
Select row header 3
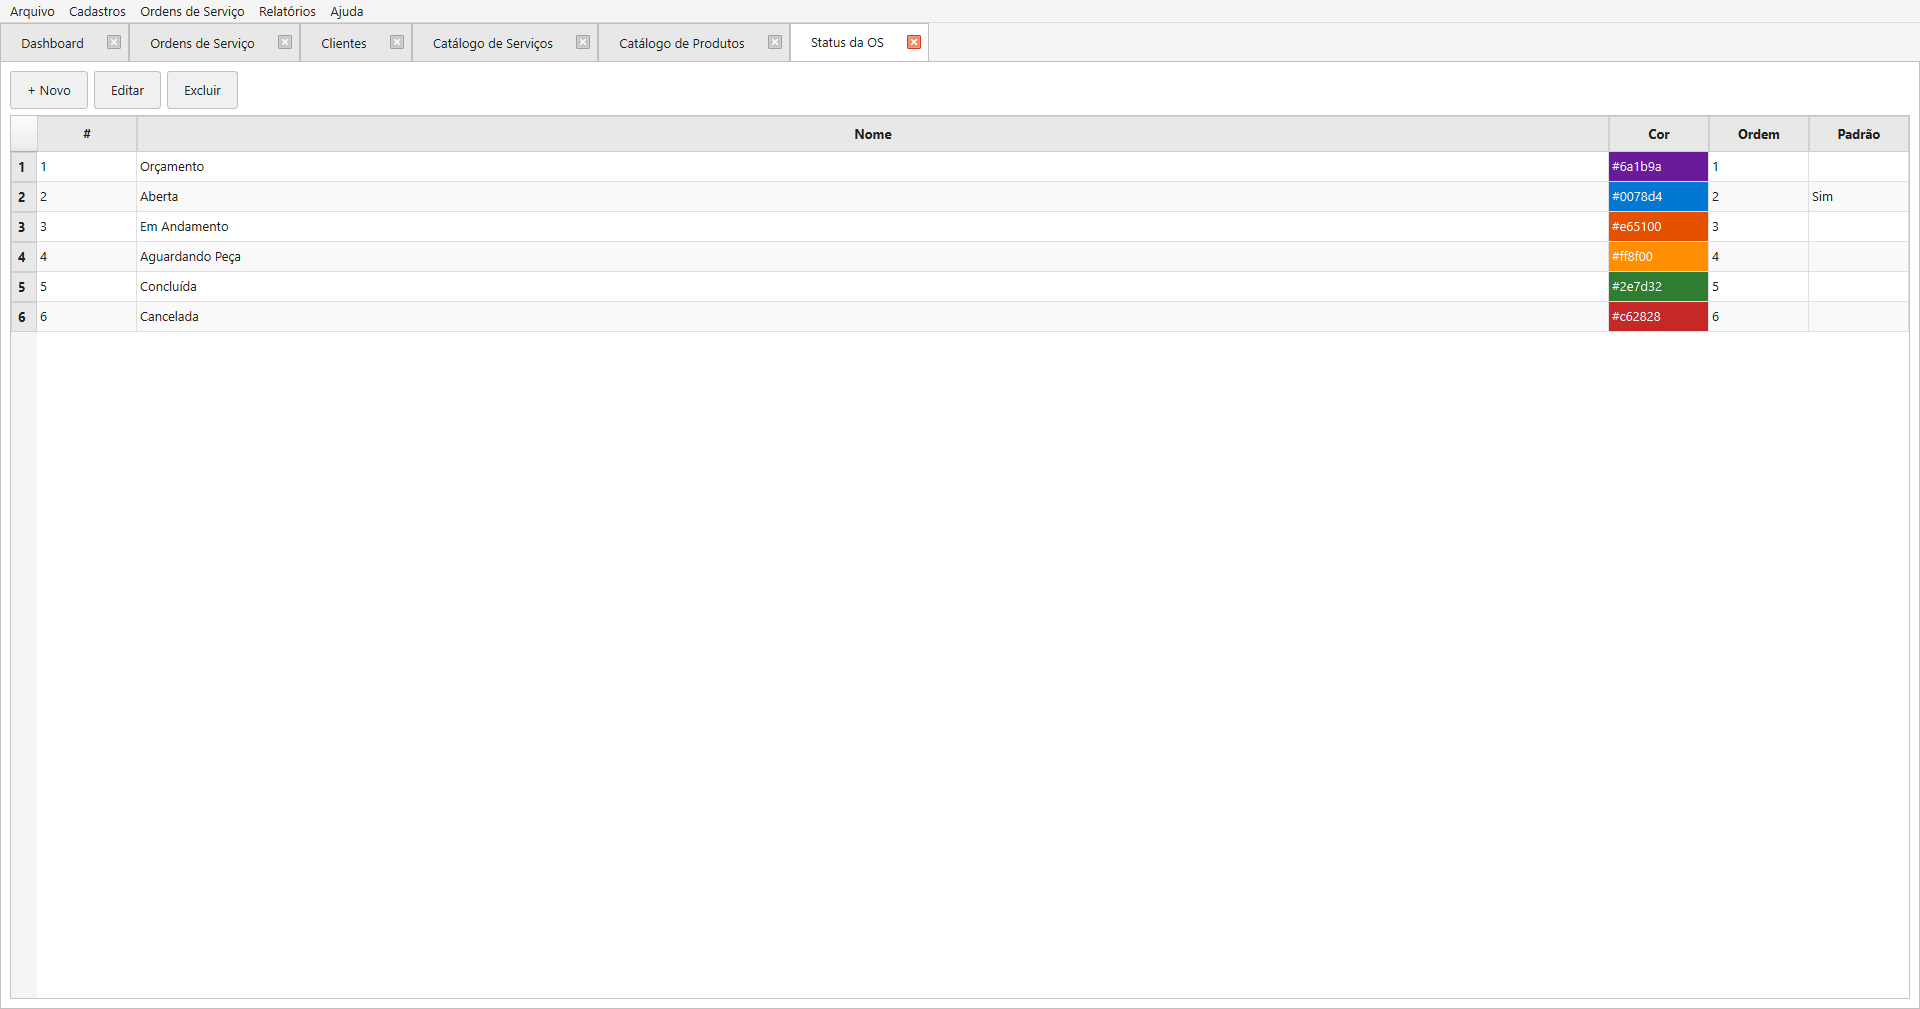[x=24, y=227]
